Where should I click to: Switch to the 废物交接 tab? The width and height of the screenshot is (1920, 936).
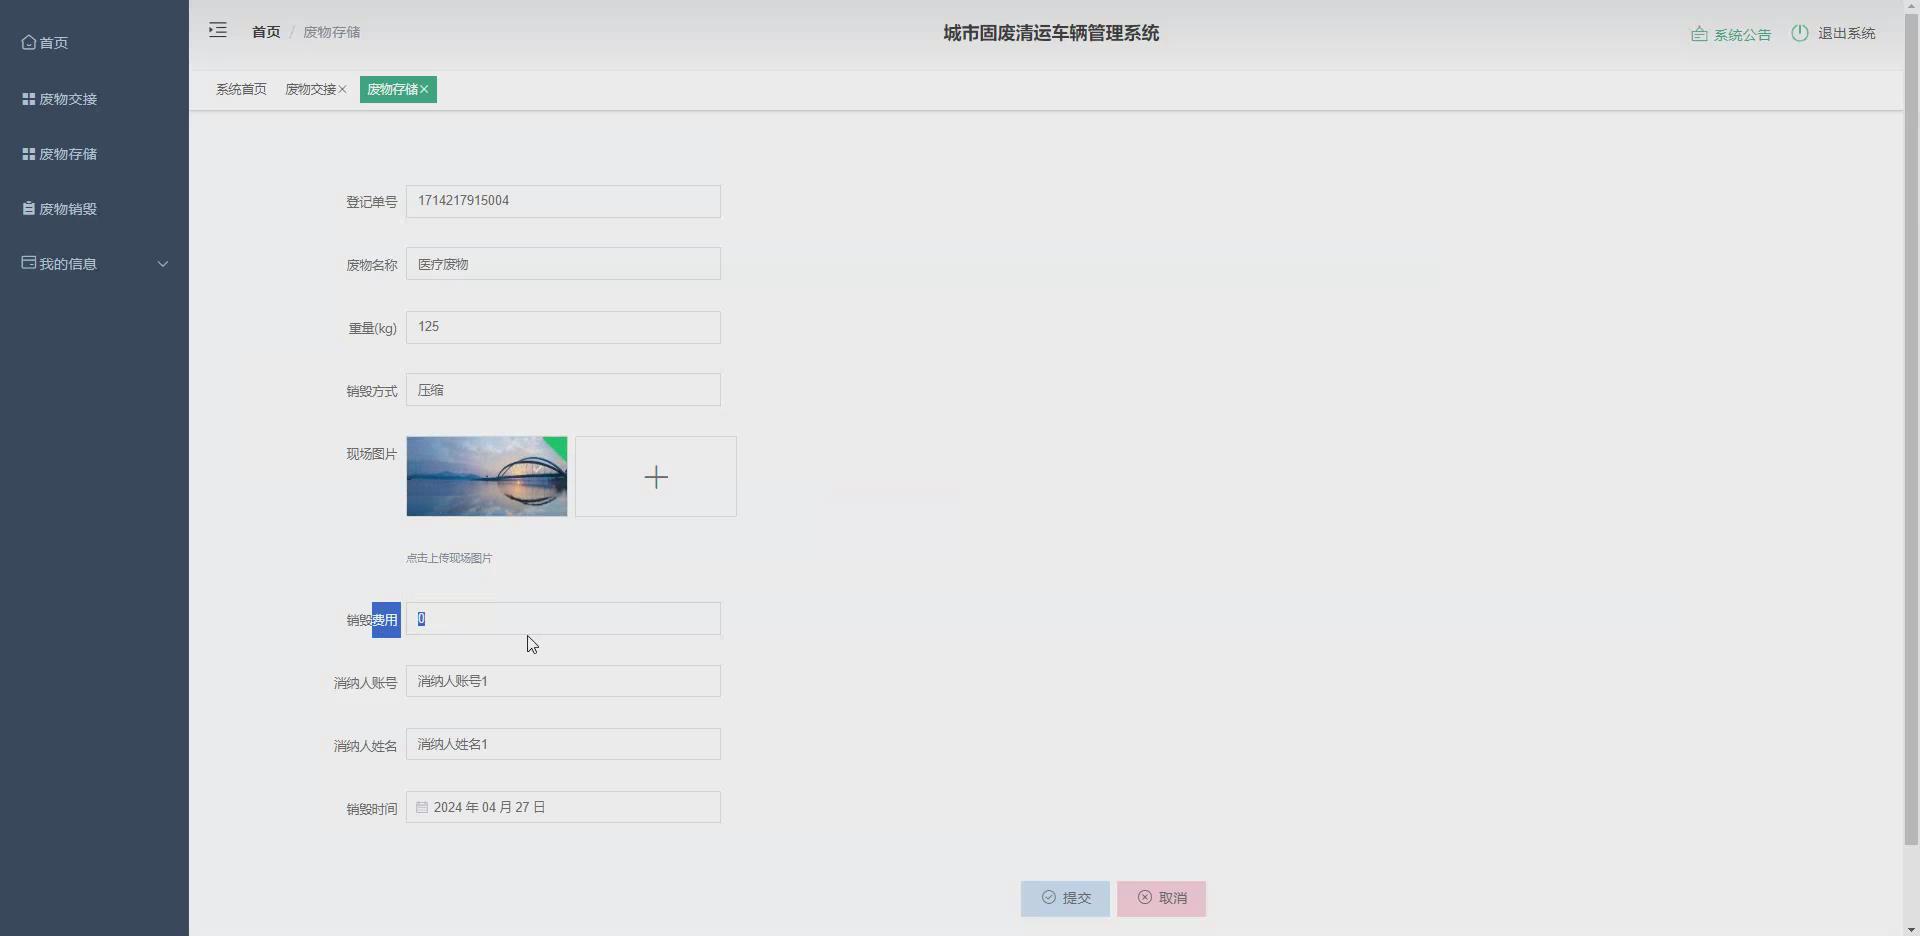click(x=311, y=89)
